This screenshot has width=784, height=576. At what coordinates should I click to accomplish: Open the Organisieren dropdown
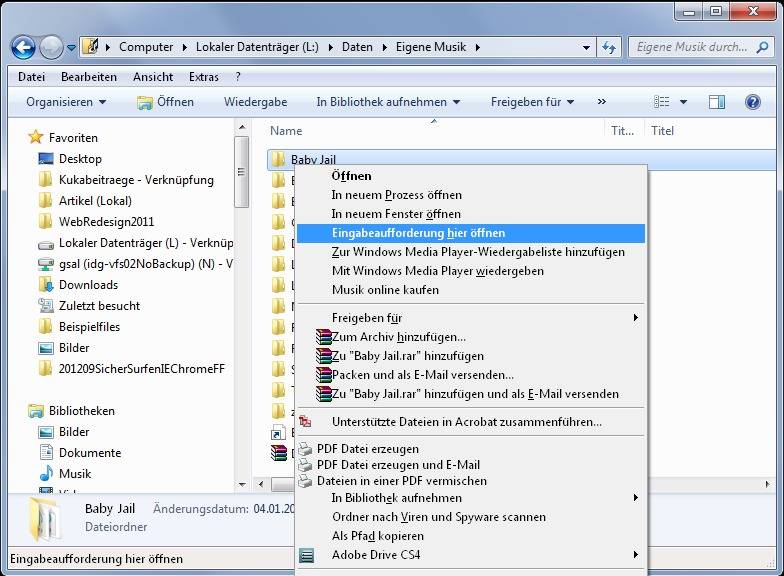[x=66, y=102]
